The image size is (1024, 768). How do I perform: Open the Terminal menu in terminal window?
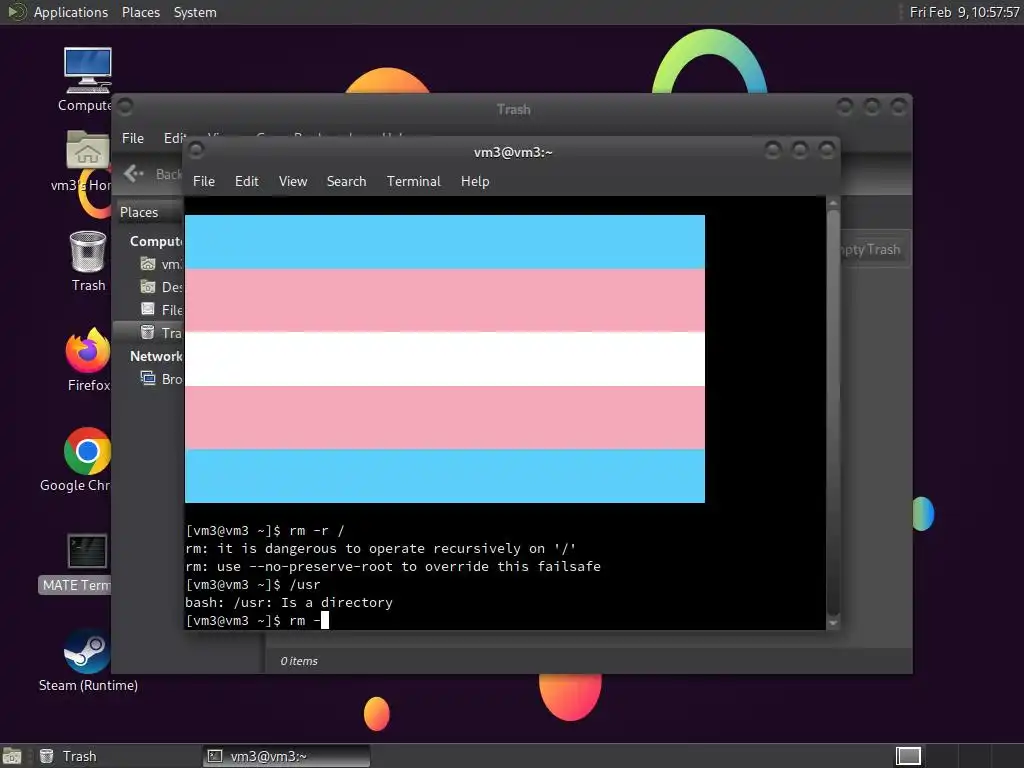413,181
